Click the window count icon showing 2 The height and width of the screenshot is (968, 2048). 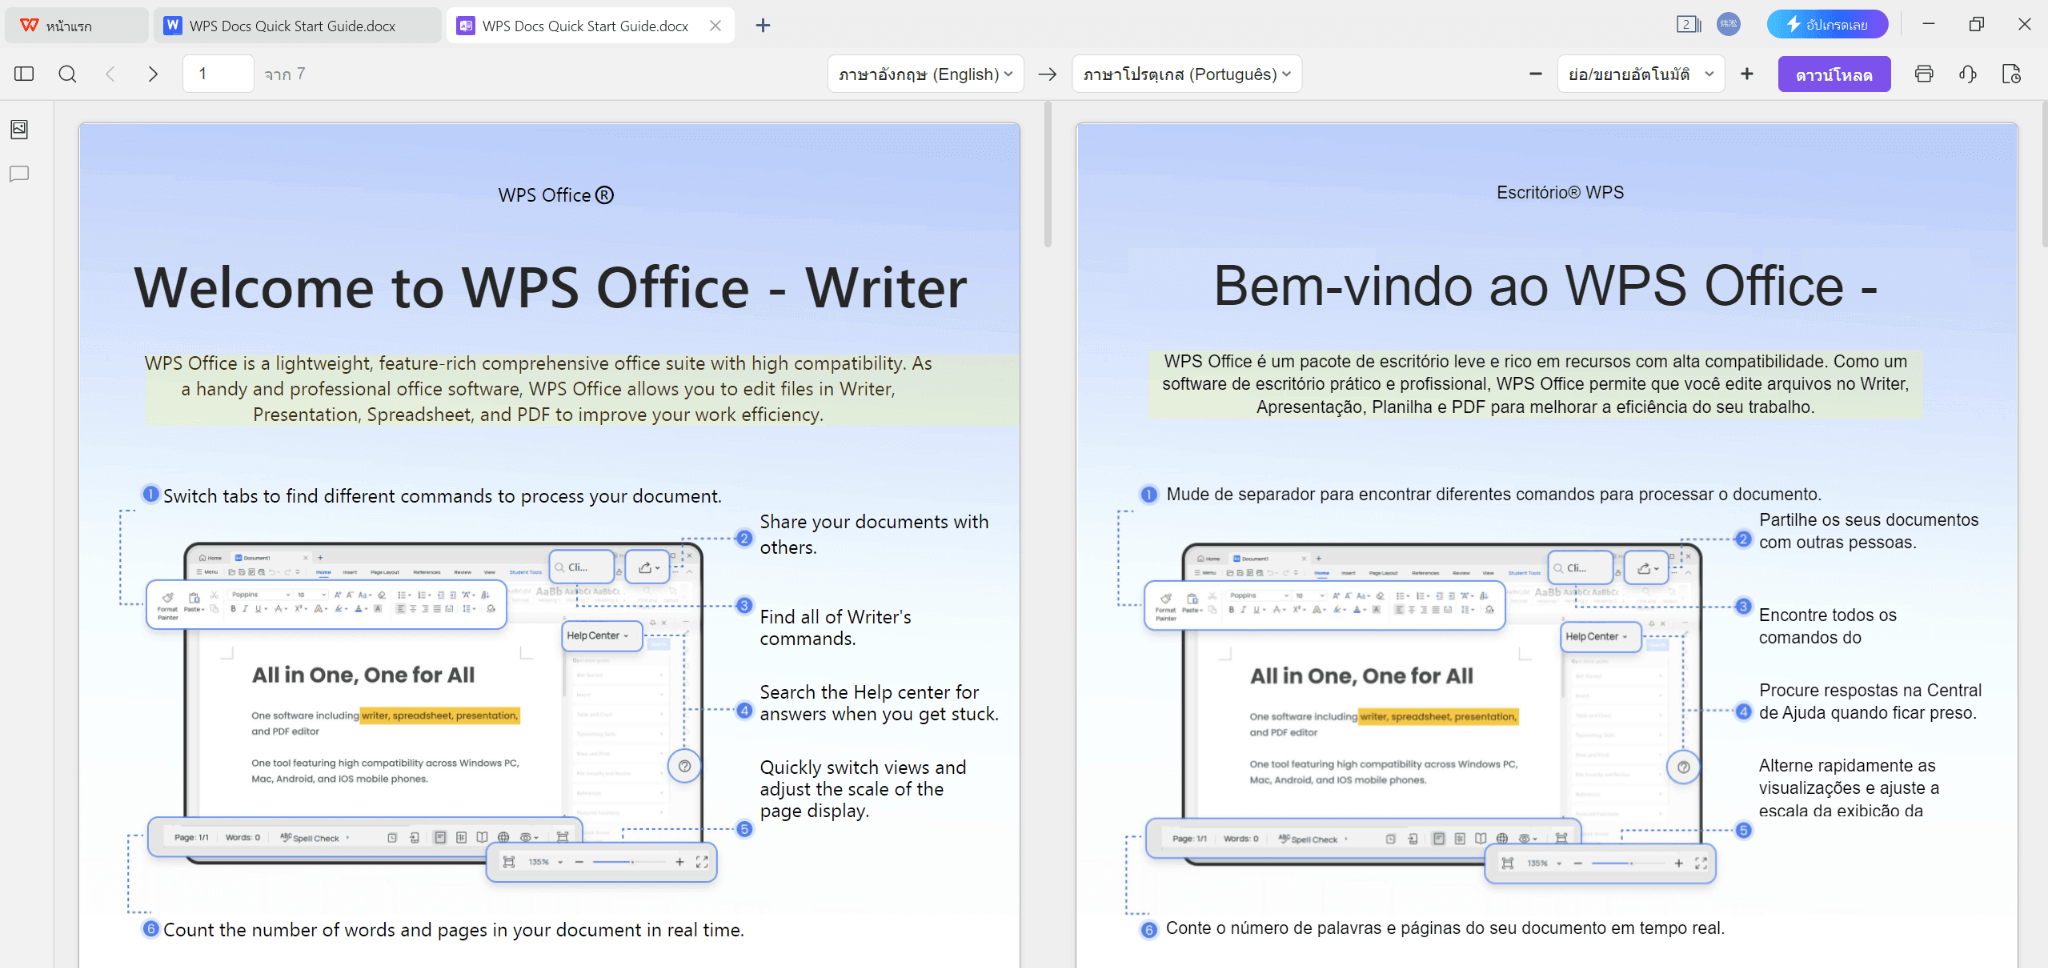(x=1688, y=24)
